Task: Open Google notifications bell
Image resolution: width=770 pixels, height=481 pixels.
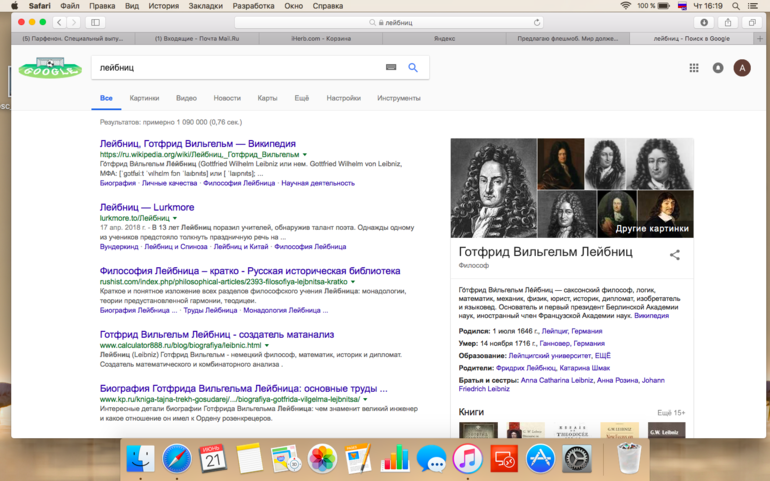Action: point(718,68)
